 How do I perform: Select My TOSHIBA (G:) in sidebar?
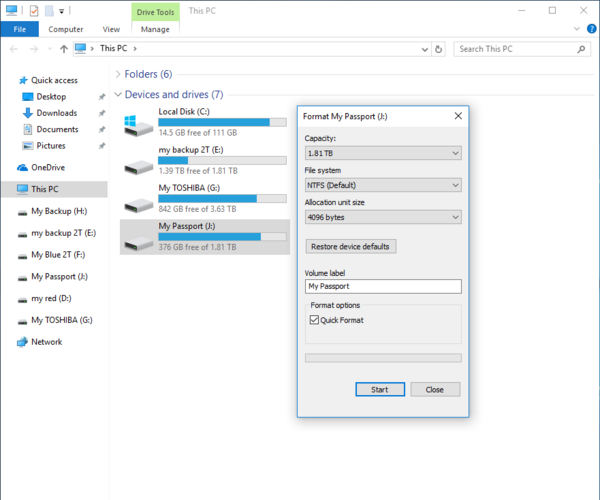(x=62, y=320)
